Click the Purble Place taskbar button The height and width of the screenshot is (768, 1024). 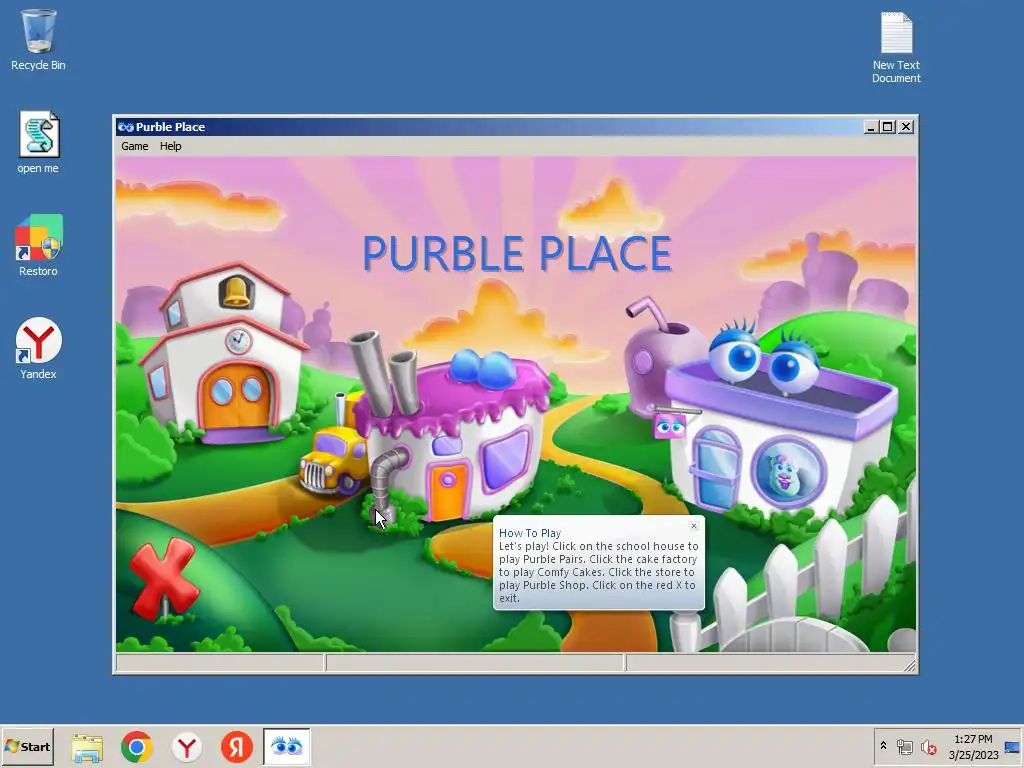[x=287, y=746]
